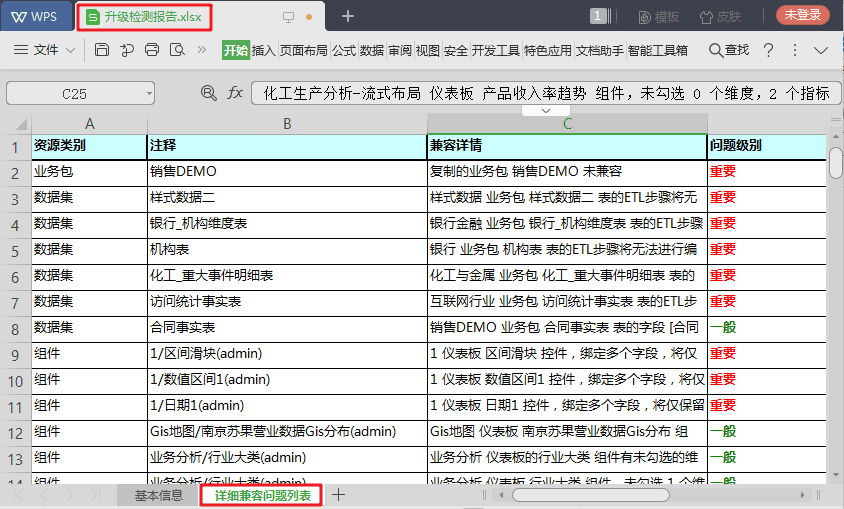Viewport: 844px width, 509px height.
Task: Click the horizontal scrollbar thumb
Action: (591, 495)
